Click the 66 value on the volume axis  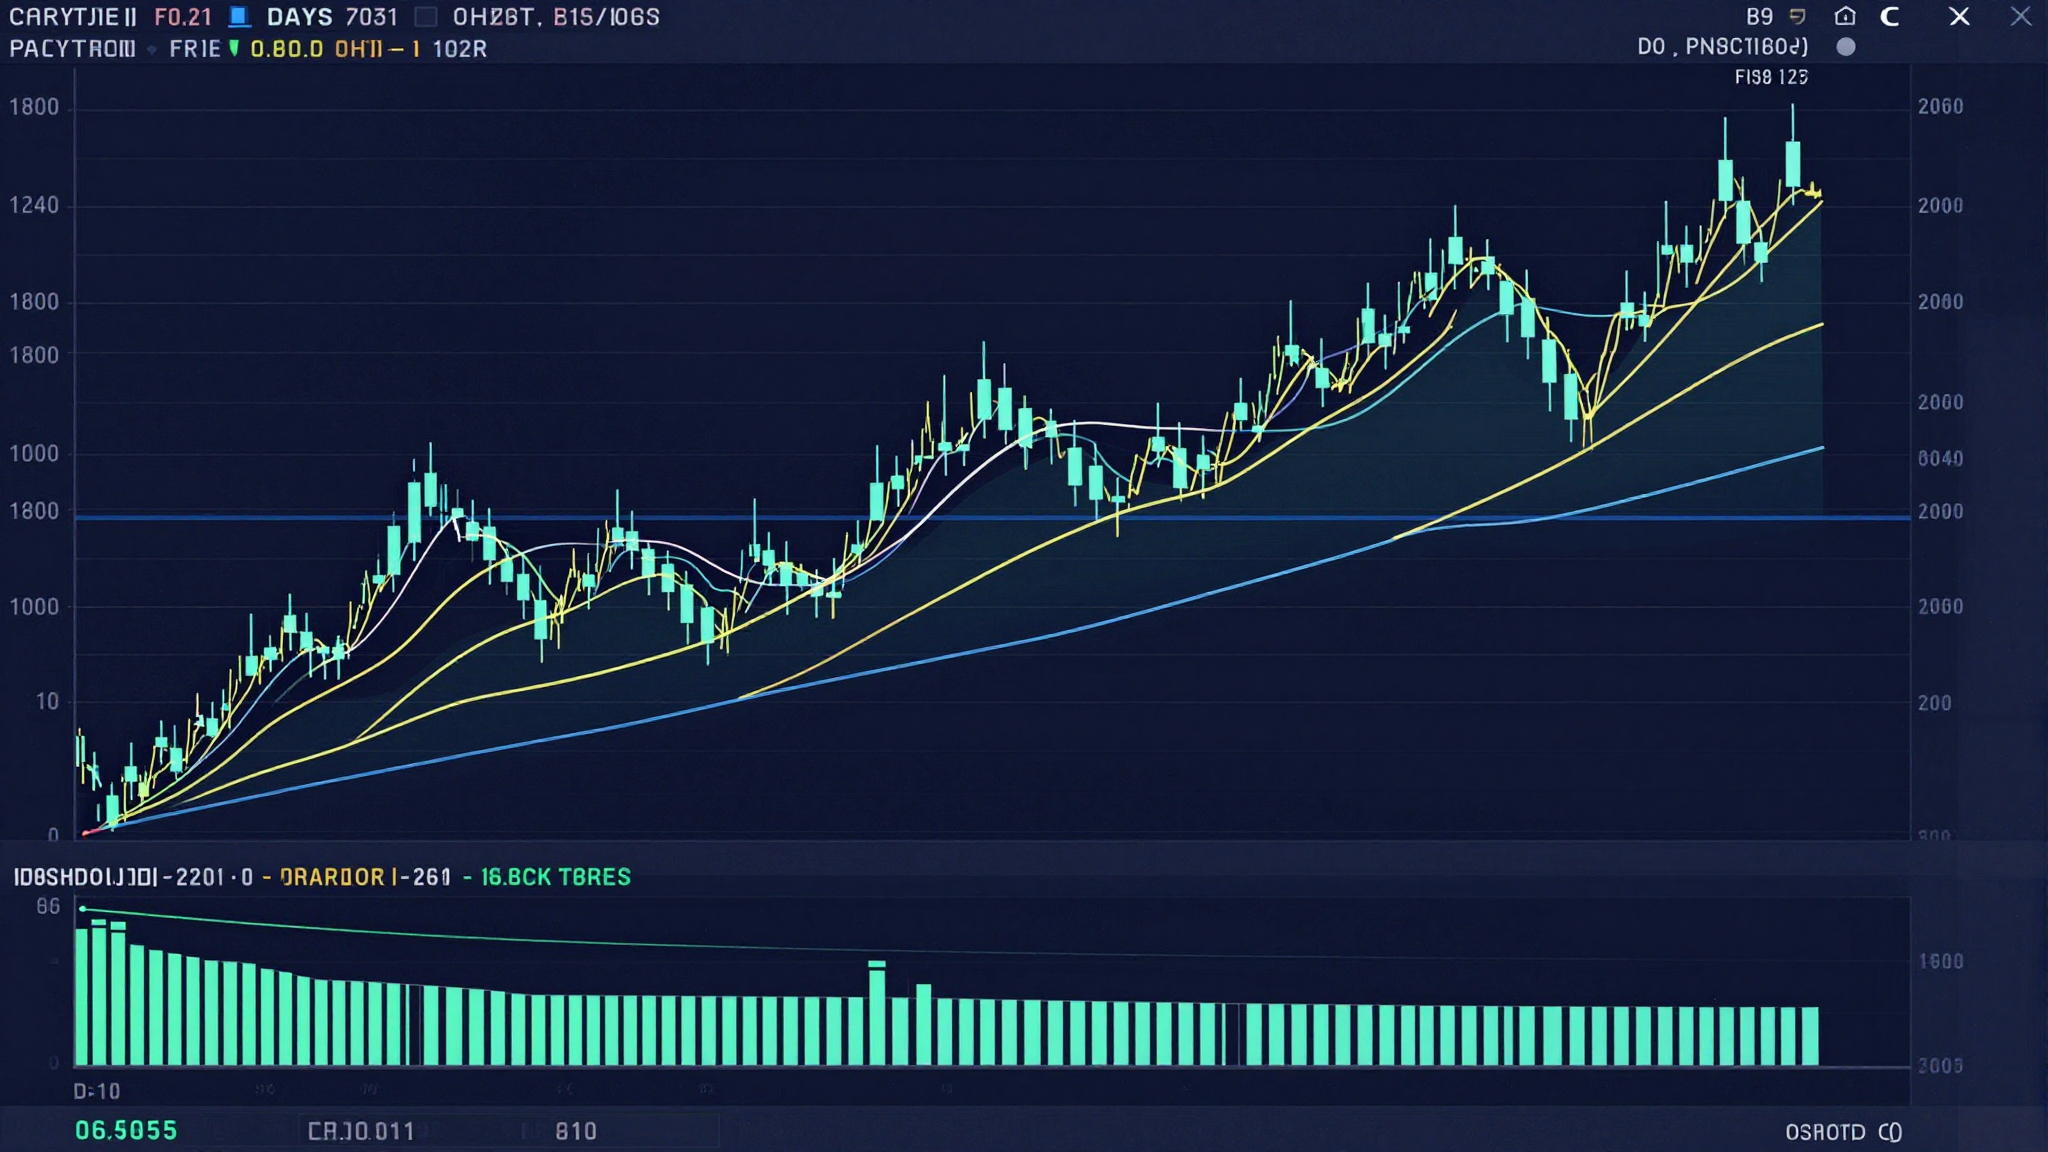click(x=48, y=907)
